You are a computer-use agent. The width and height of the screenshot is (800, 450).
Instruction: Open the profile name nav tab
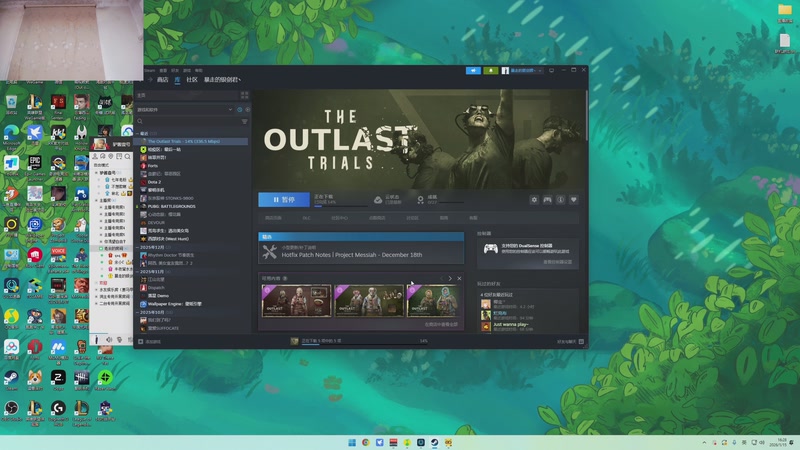click(222, 80)
